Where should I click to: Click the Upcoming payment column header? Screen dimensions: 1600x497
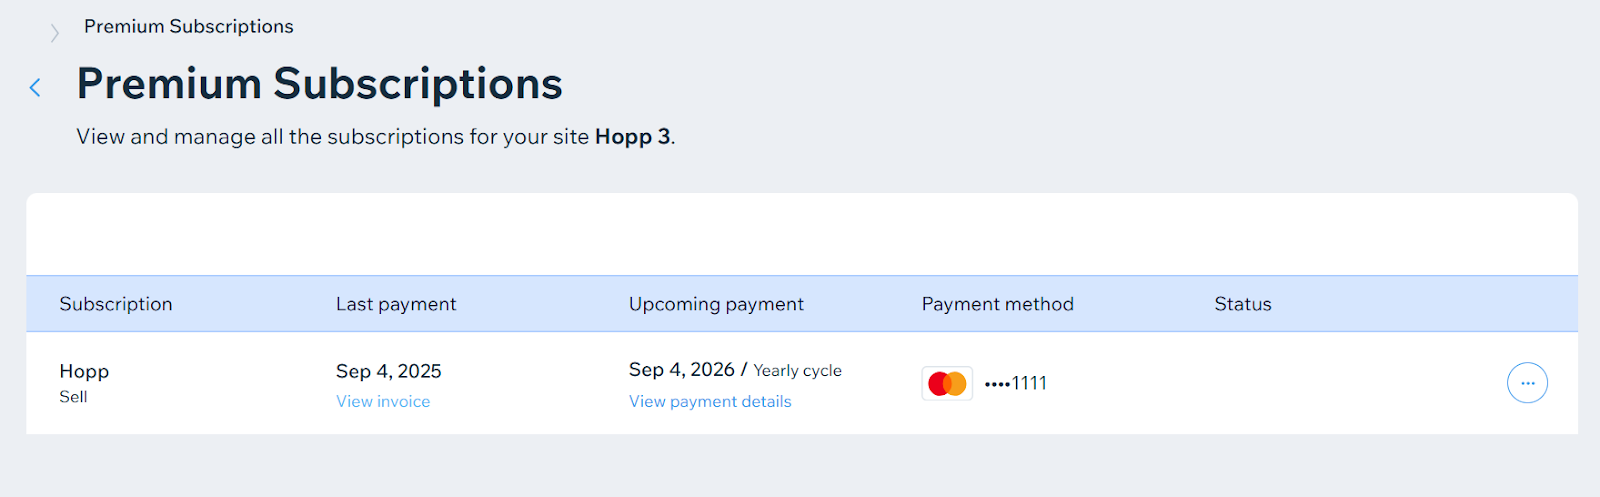(716, 304)
